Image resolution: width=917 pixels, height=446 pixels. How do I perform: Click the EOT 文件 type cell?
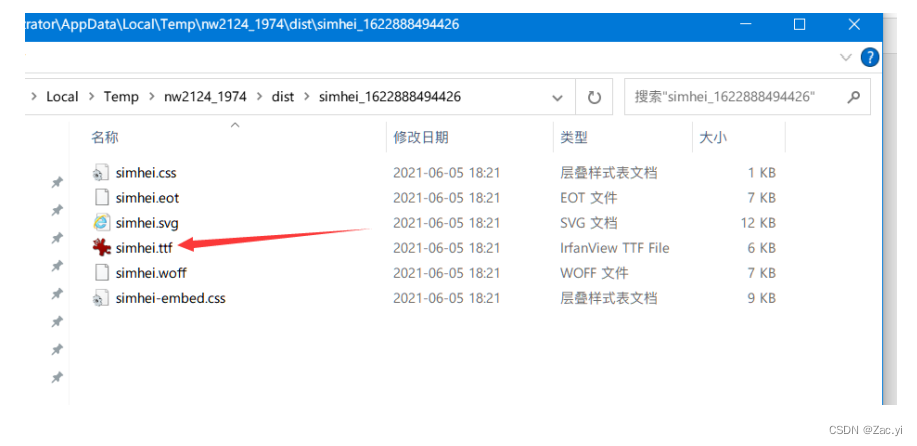588,198
